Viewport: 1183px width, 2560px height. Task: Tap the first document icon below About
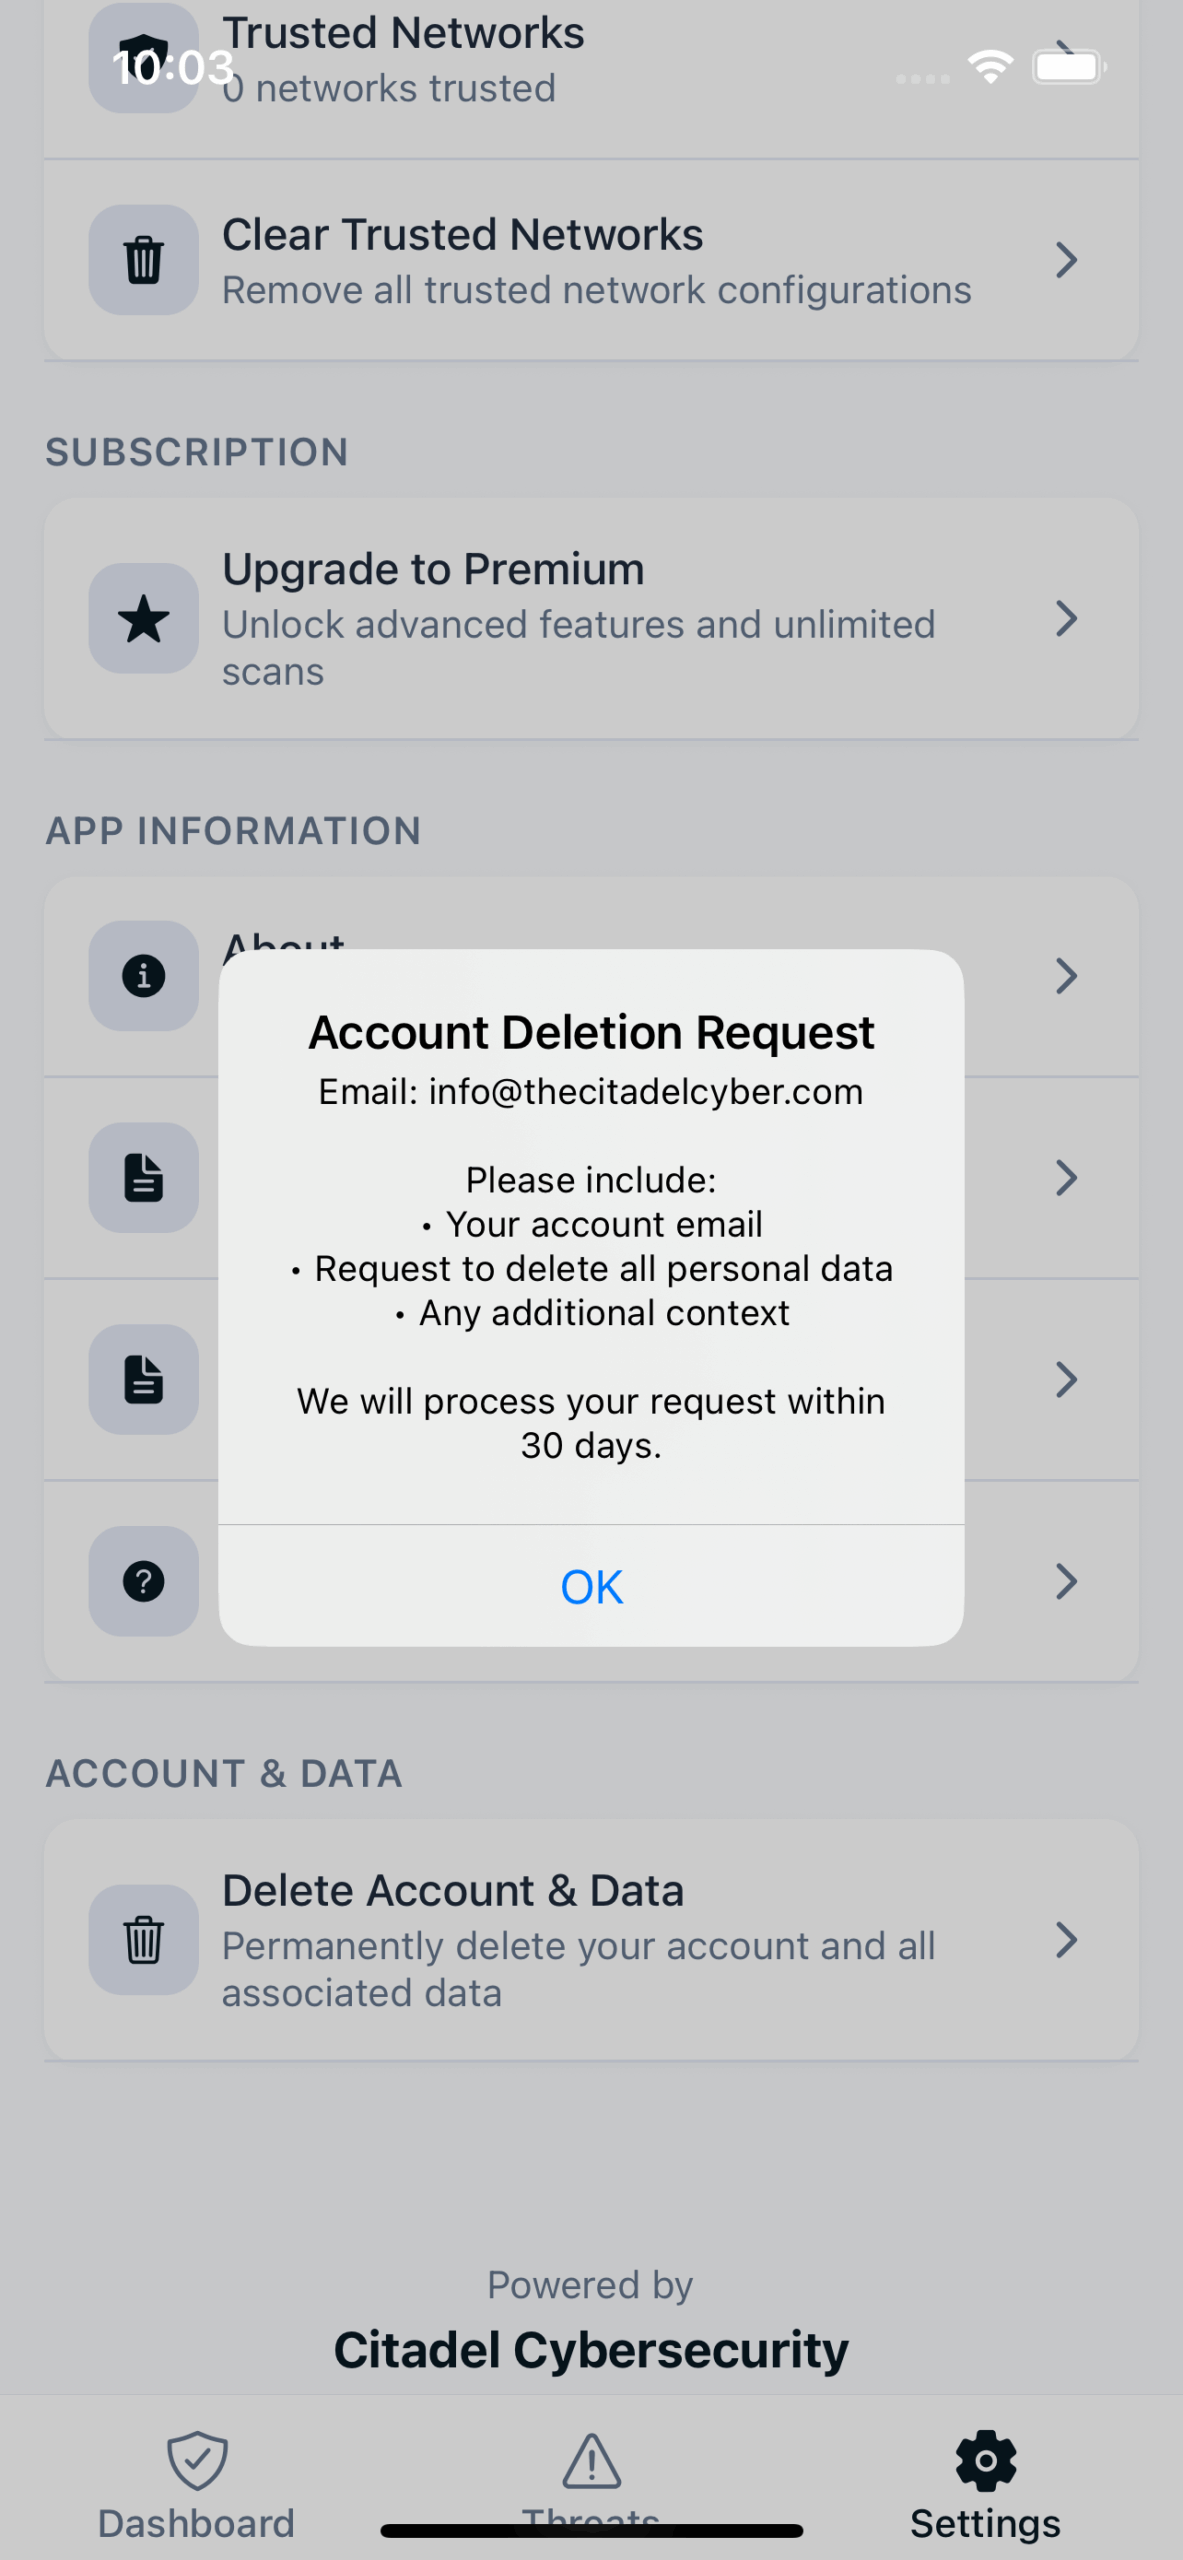(143, 1177)
